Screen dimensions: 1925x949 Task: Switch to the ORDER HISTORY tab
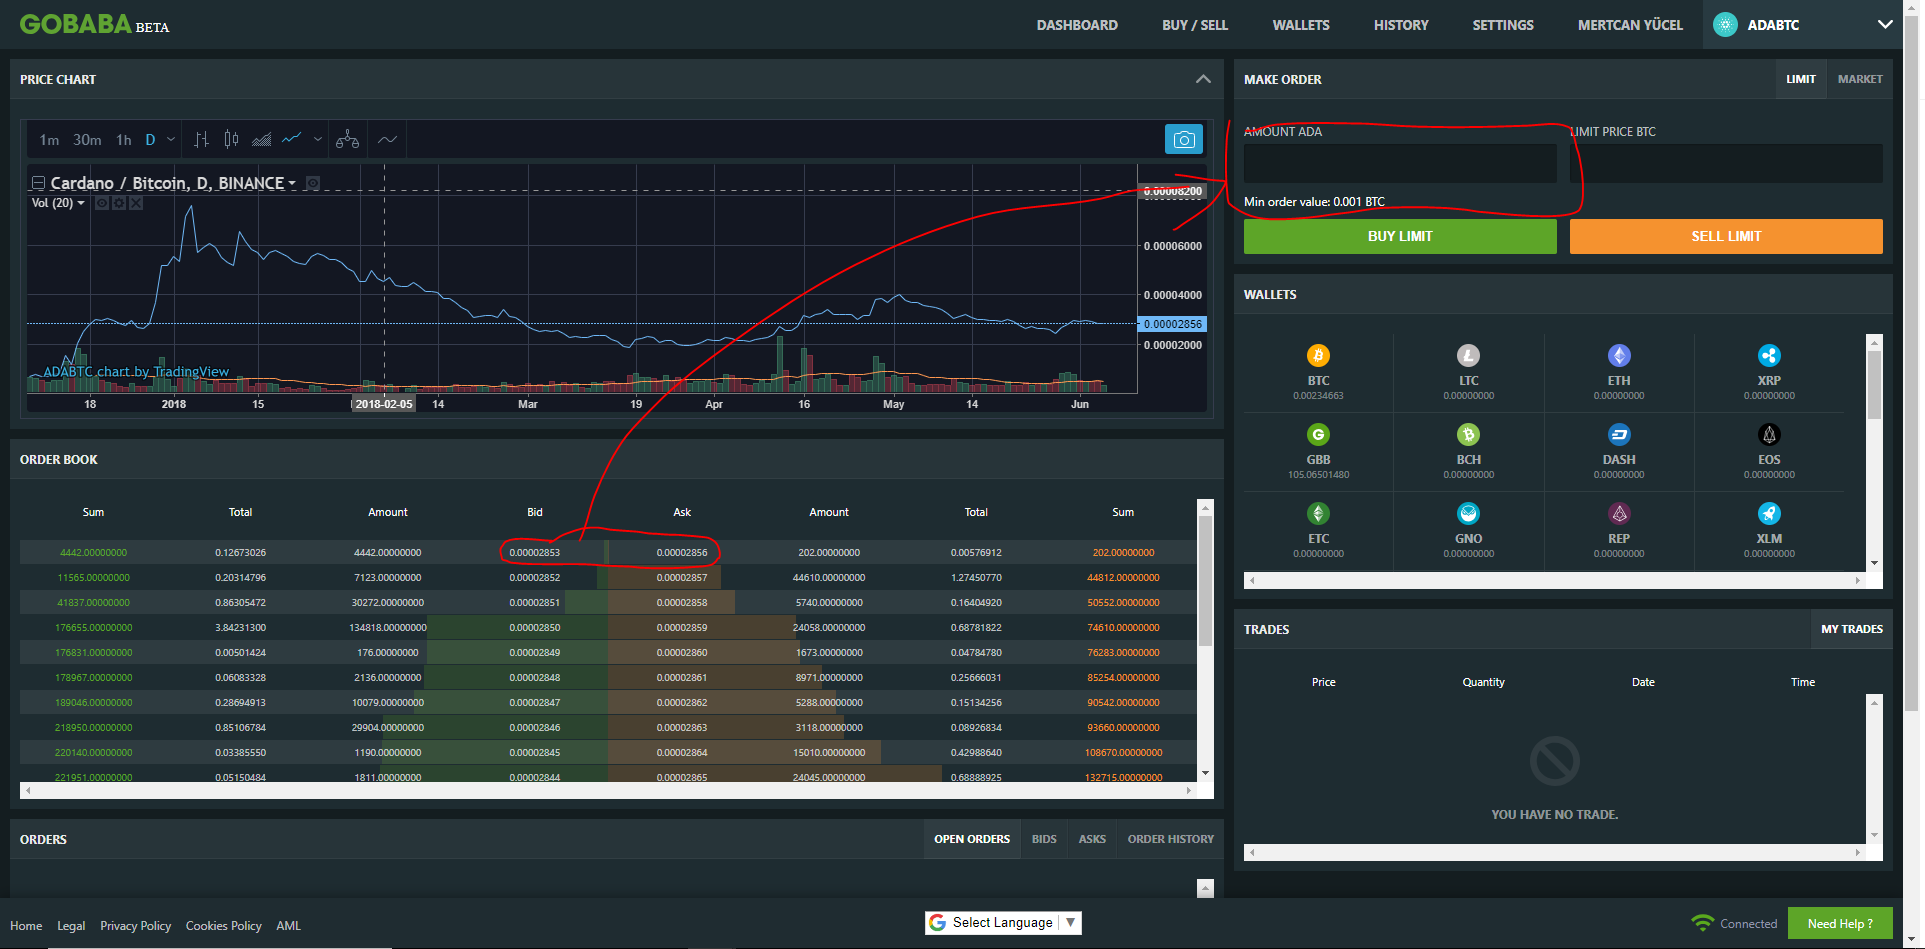(x=1170, y=839)
